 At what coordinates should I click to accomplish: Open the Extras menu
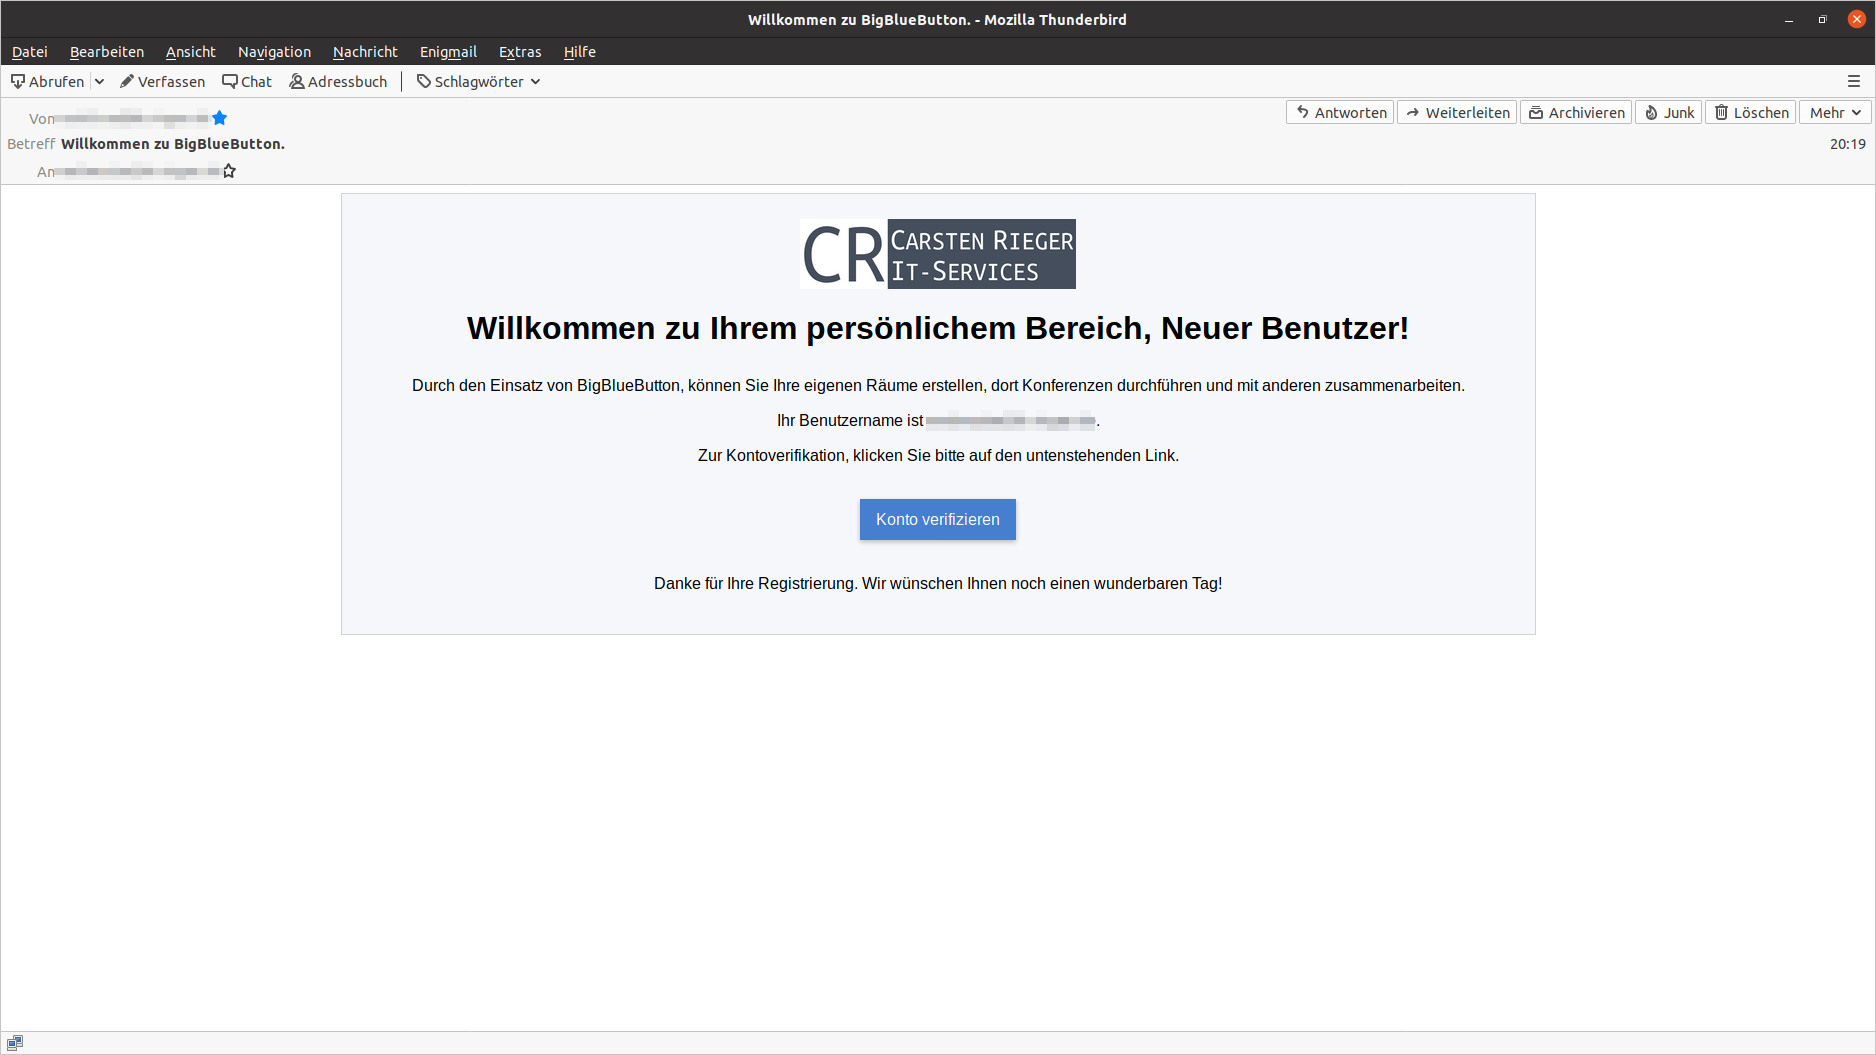pyautogui.click(x=520, y=52)
